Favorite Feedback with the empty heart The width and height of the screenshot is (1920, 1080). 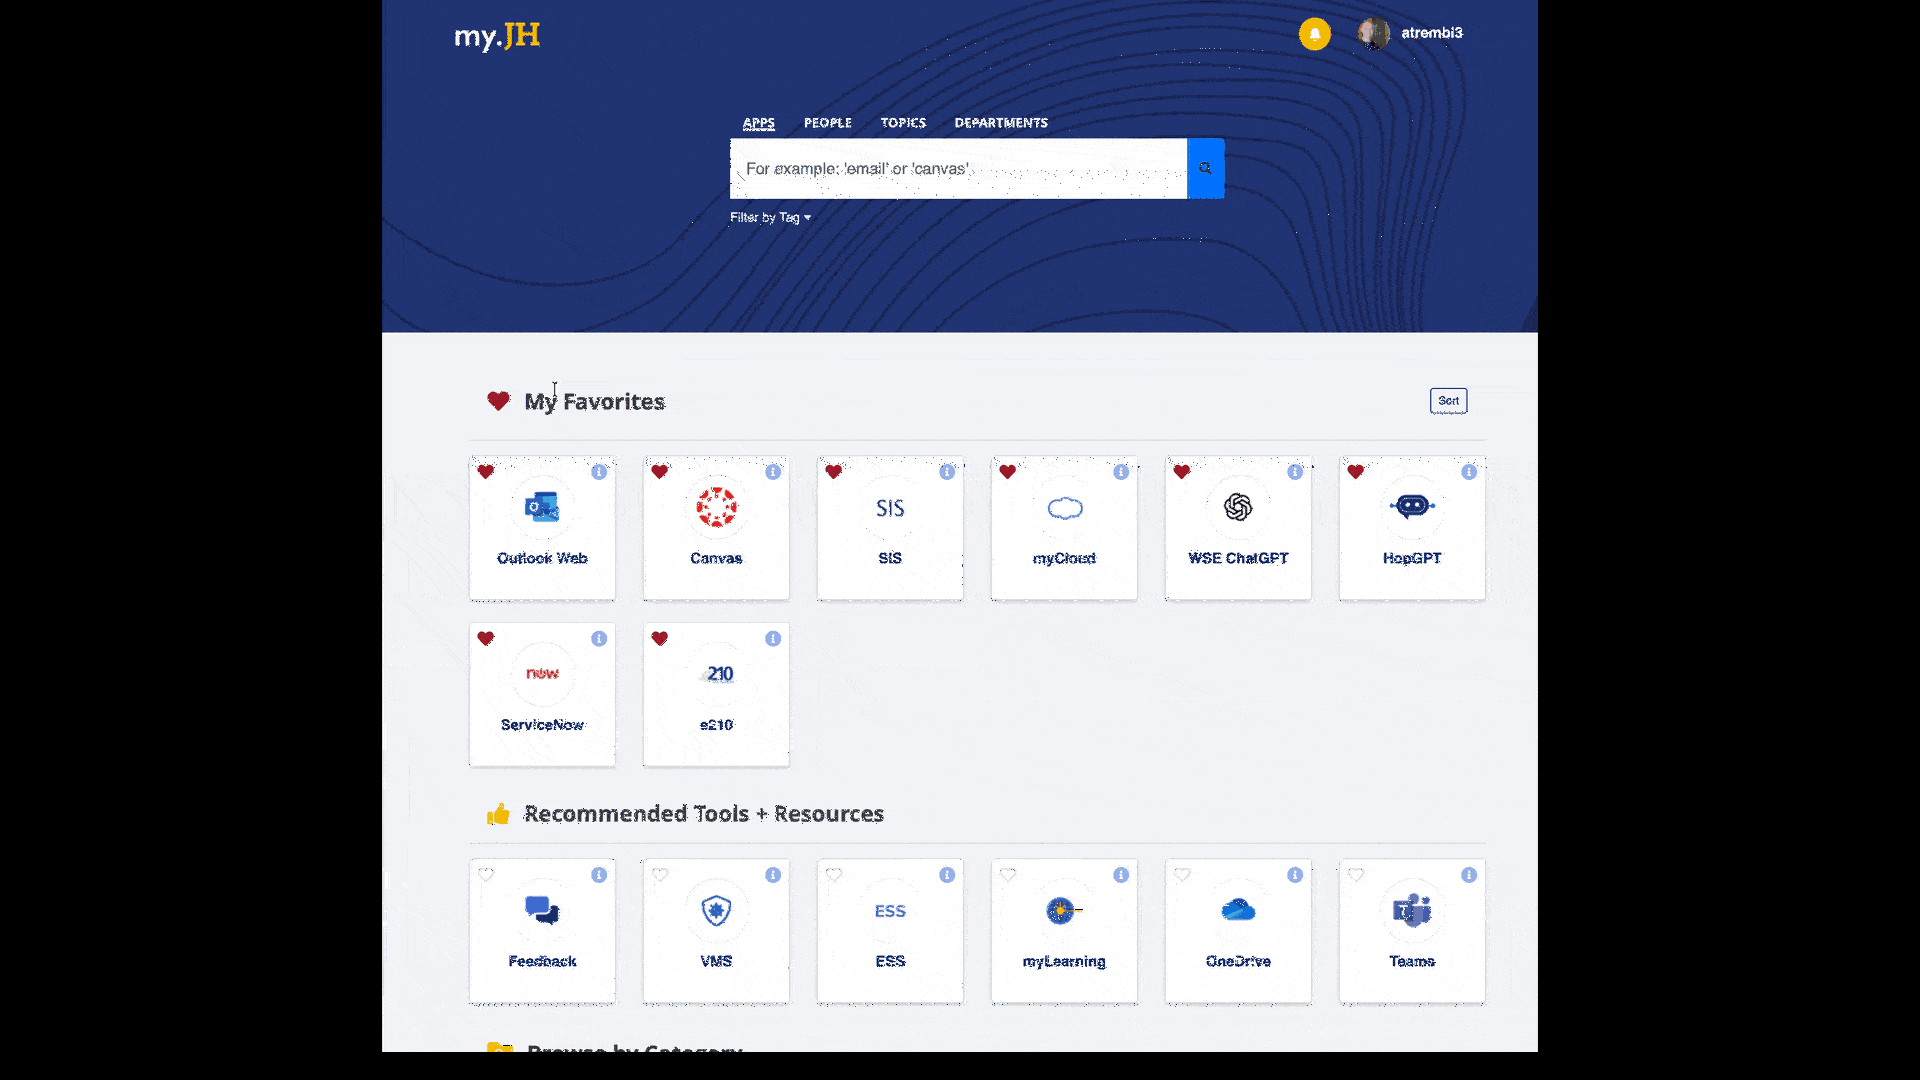pos(486,875)
